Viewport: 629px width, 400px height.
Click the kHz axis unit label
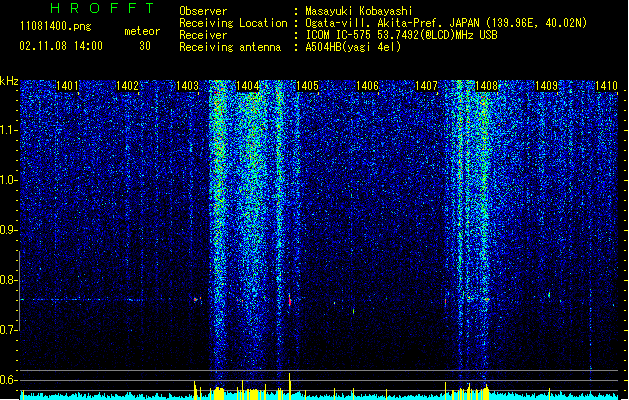(x=9, y=81)
